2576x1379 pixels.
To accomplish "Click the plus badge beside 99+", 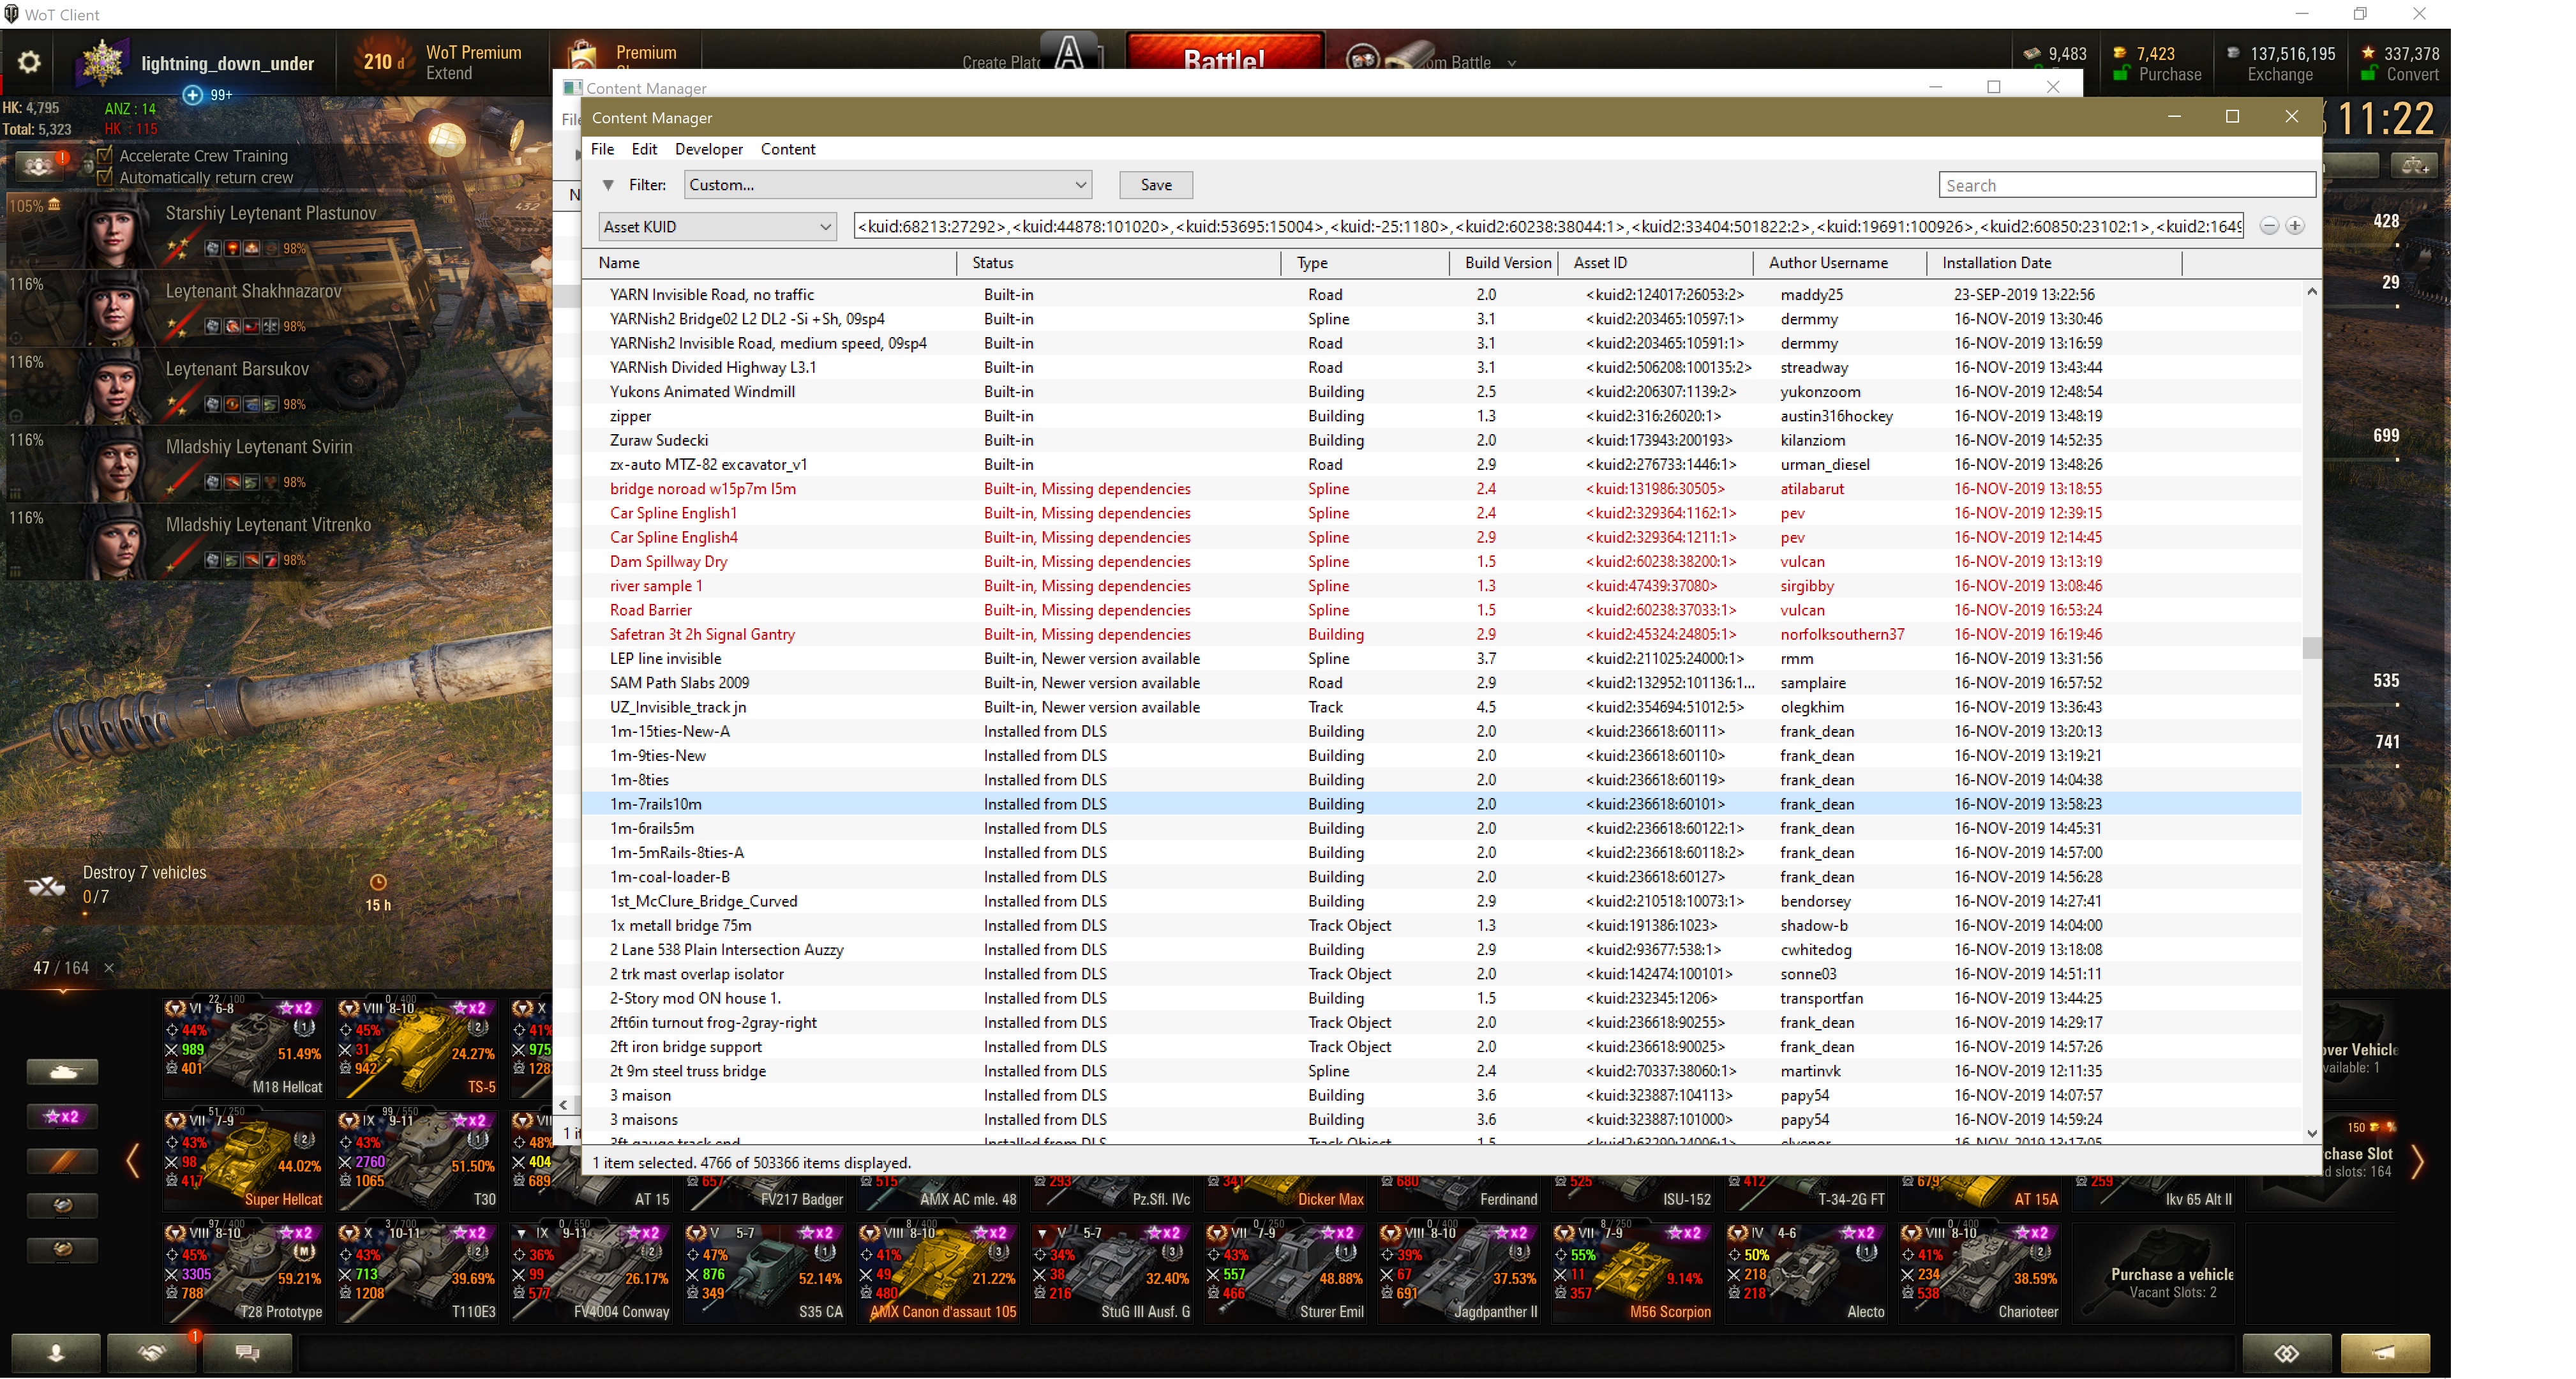I will click(x=193, y=94).
